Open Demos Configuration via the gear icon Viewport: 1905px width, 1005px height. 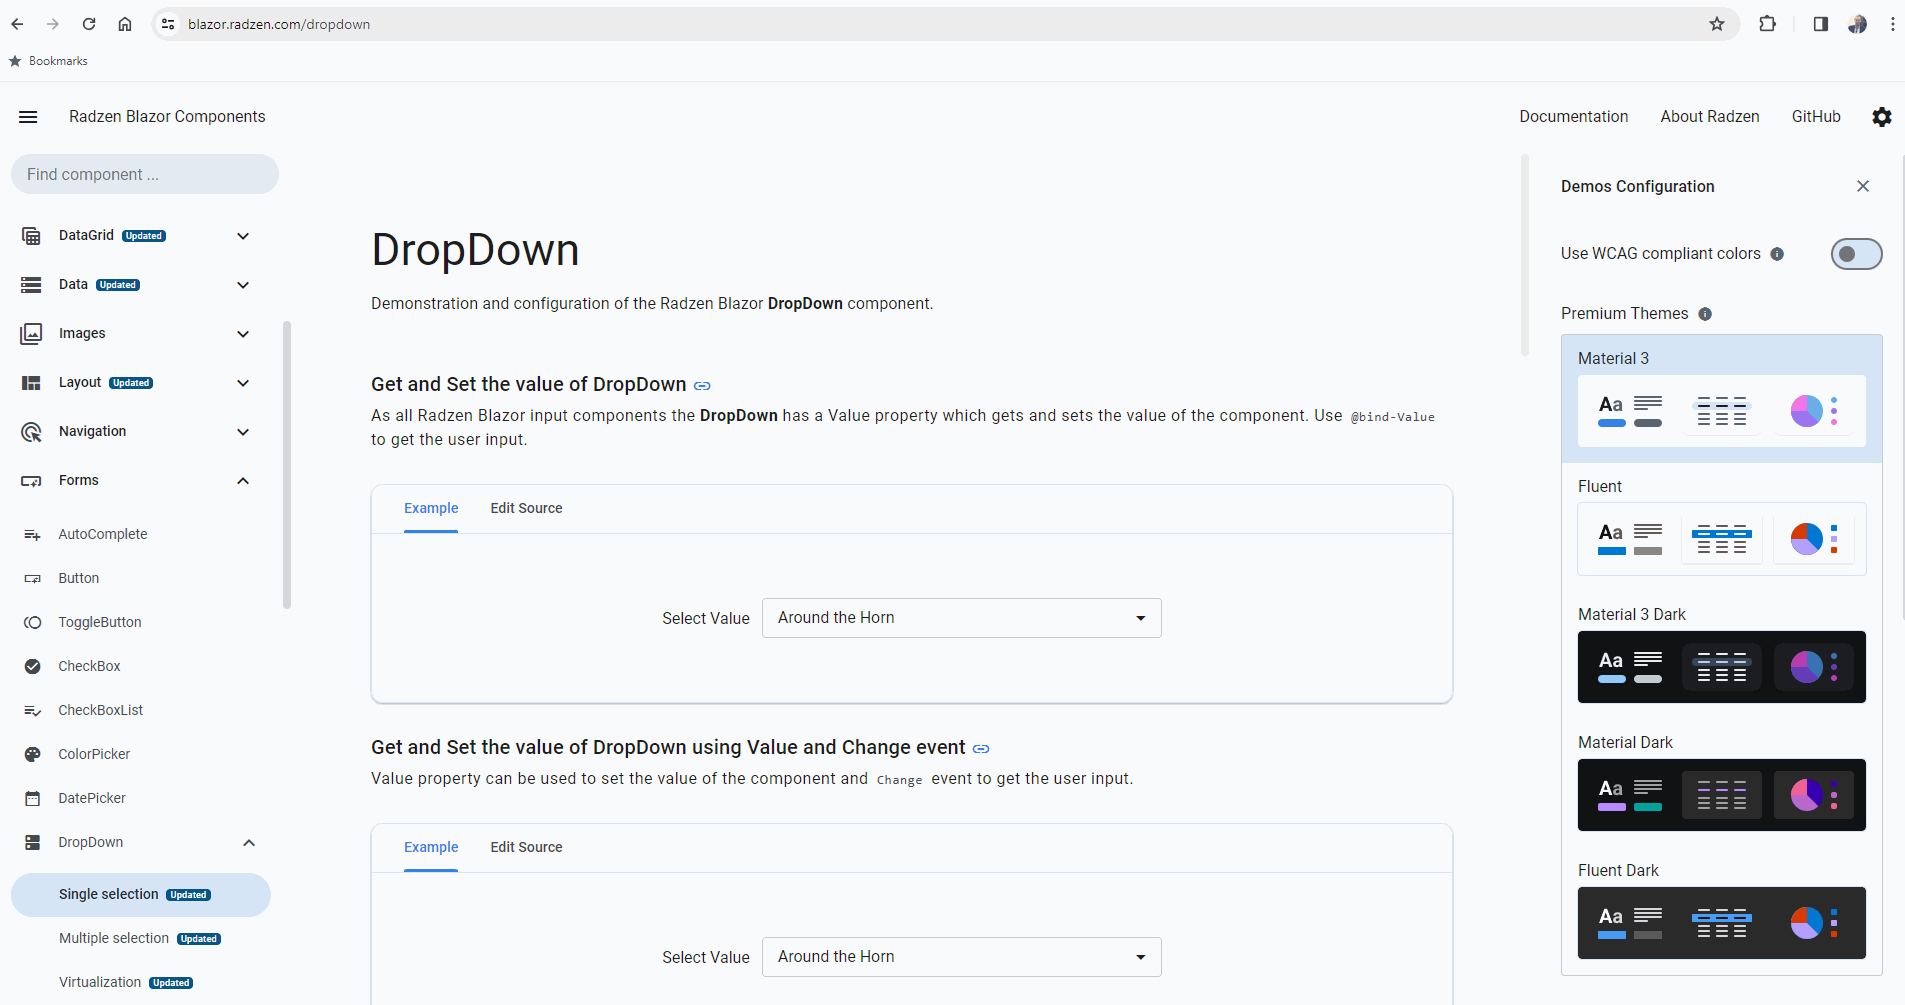1881,117
